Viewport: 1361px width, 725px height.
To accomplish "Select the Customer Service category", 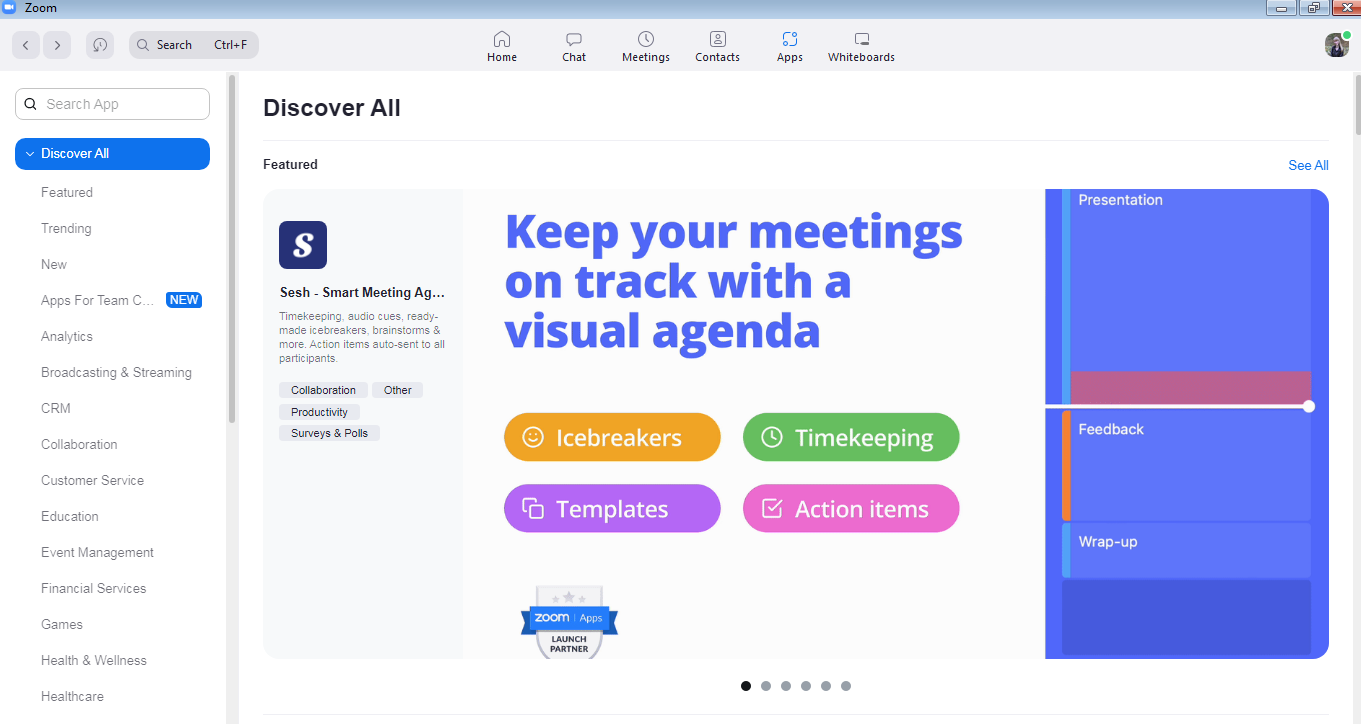I will [92, 480].
